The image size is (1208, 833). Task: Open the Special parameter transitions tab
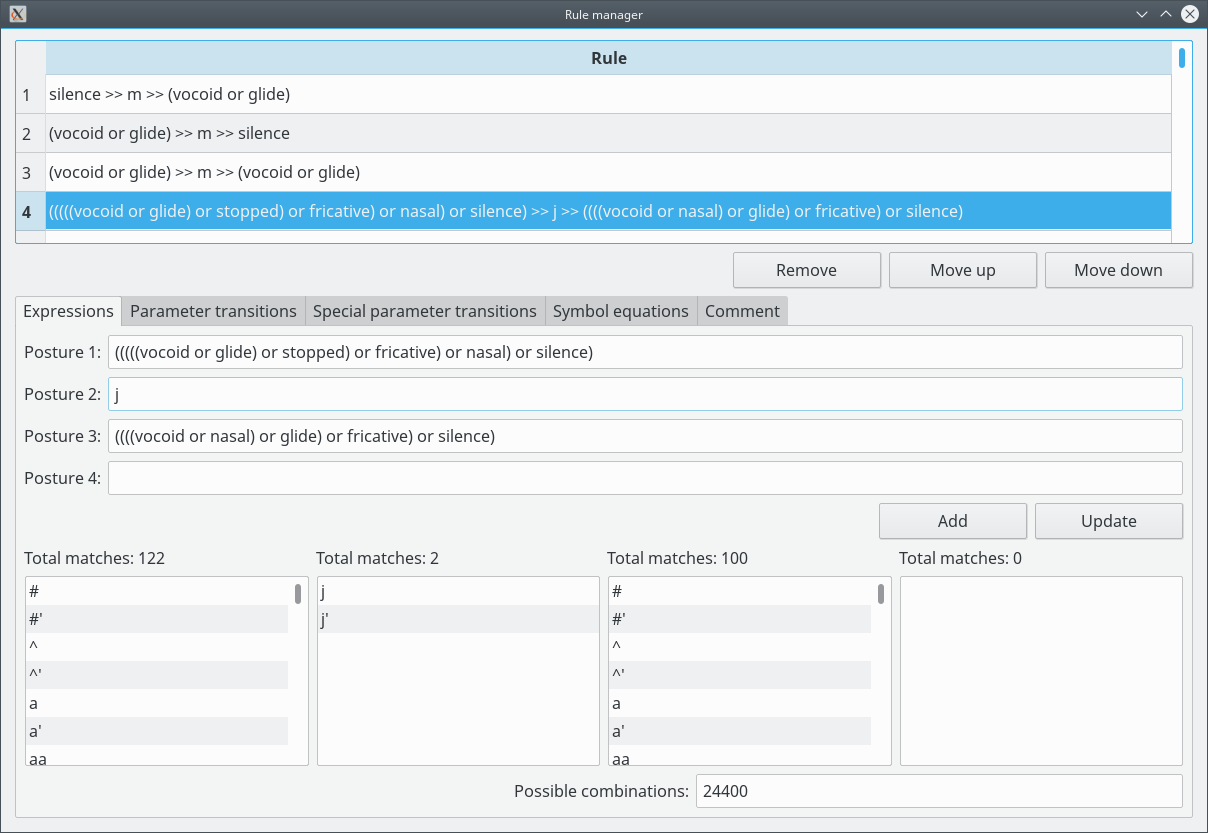pyautogui.click(x=425, y=311)
